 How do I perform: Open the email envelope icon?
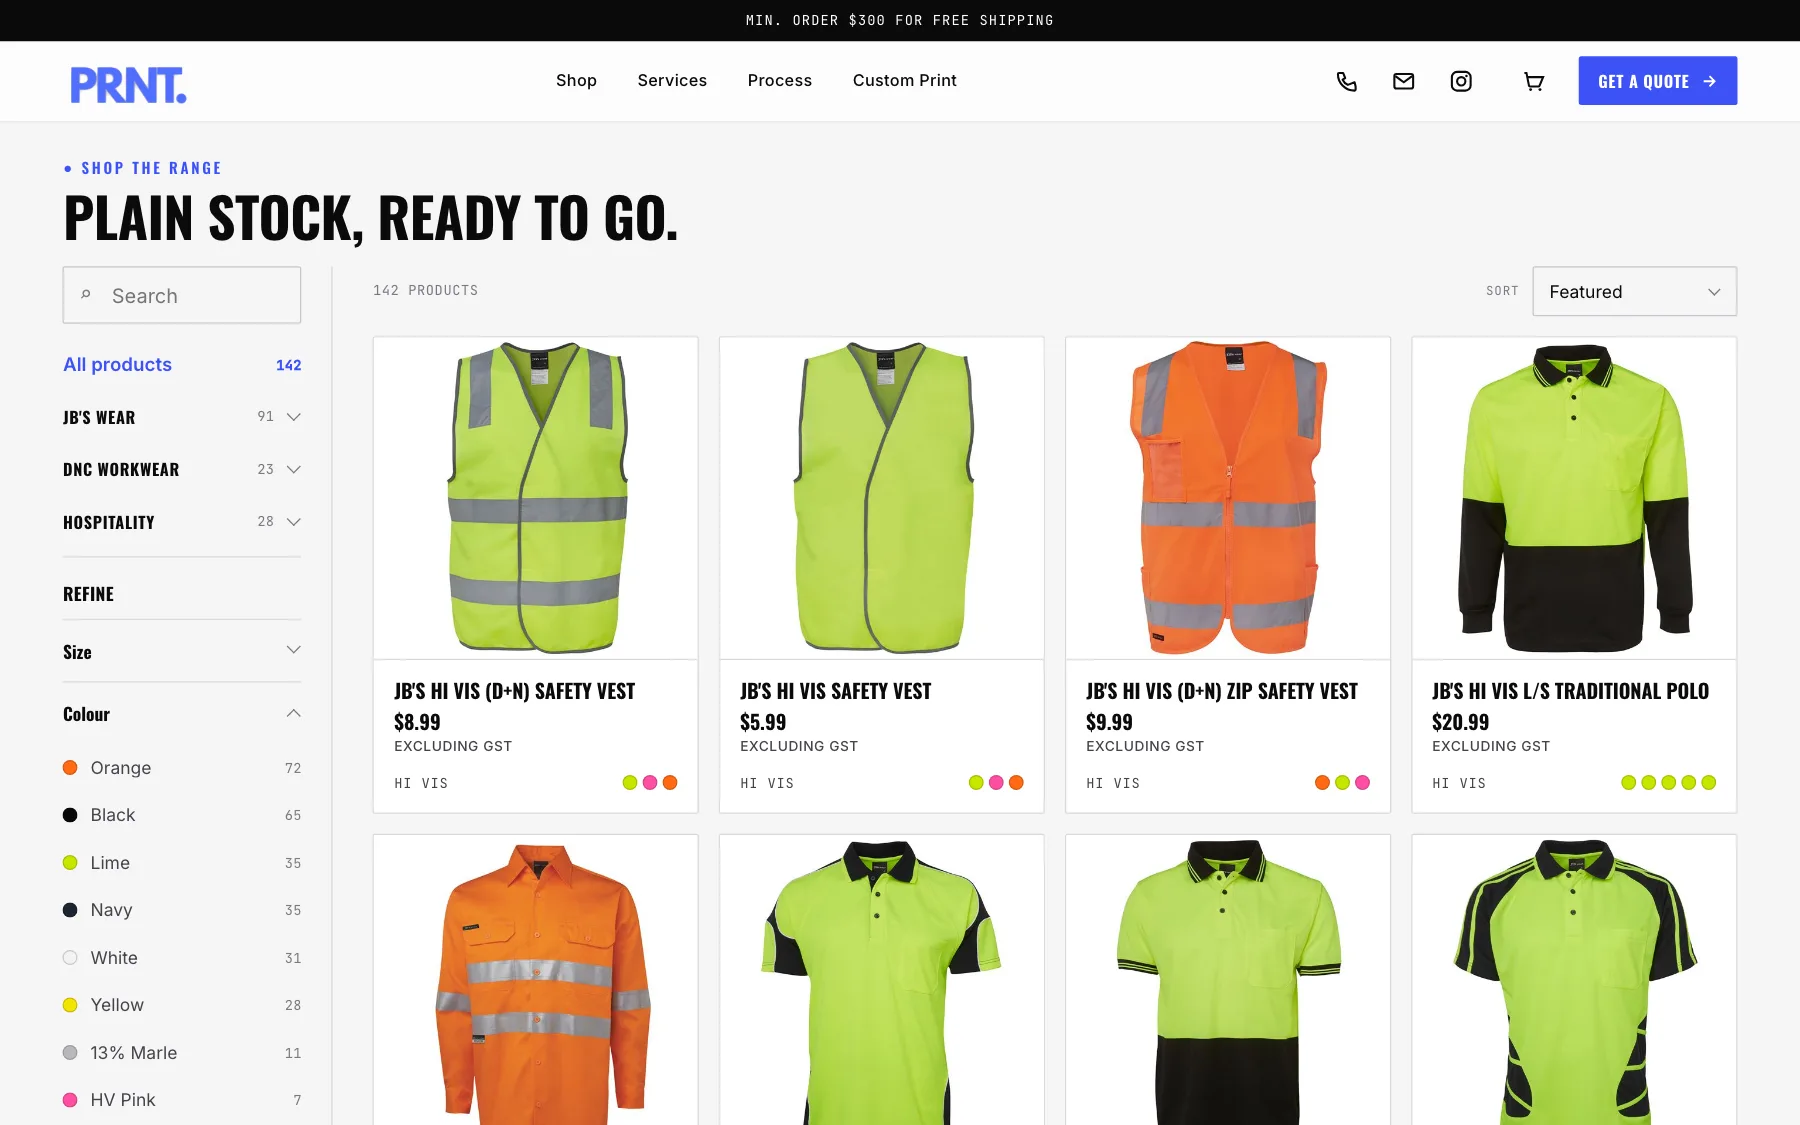click(x=1403, y=81)
